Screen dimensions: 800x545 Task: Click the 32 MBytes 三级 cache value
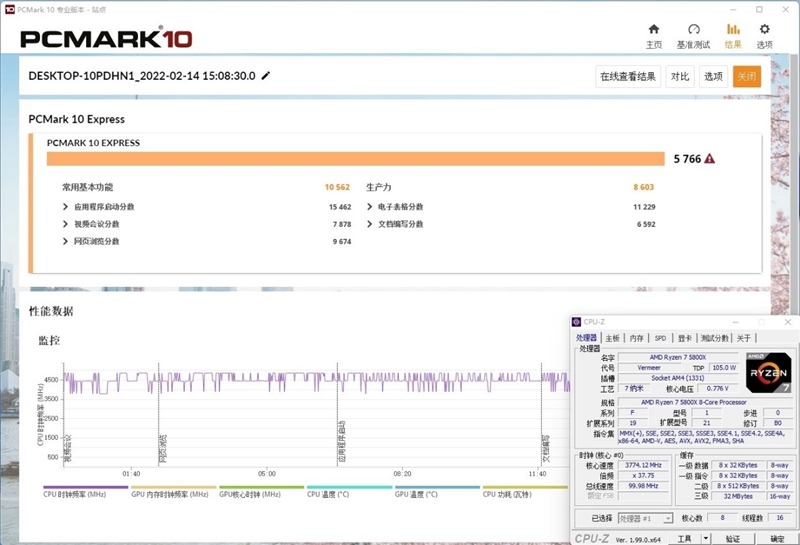738,496
